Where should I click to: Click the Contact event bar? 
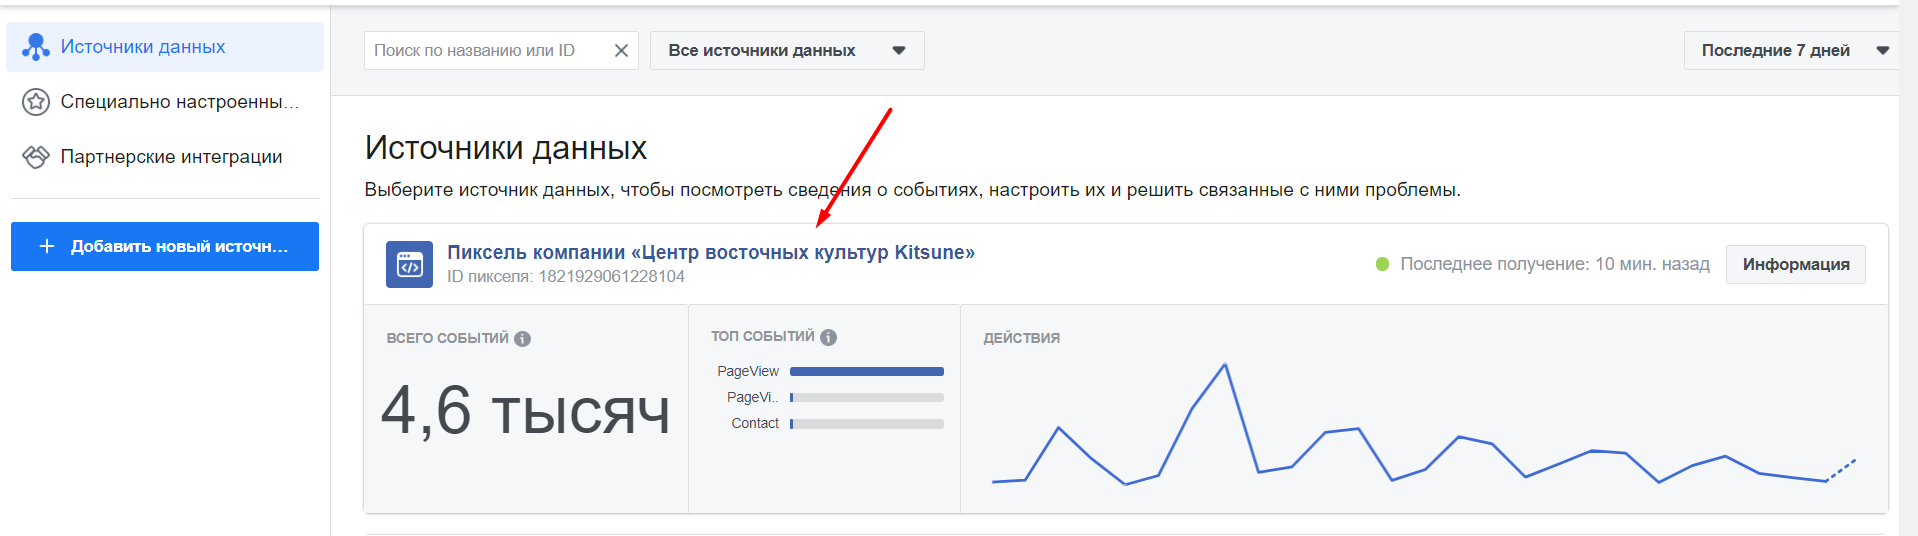867,423
